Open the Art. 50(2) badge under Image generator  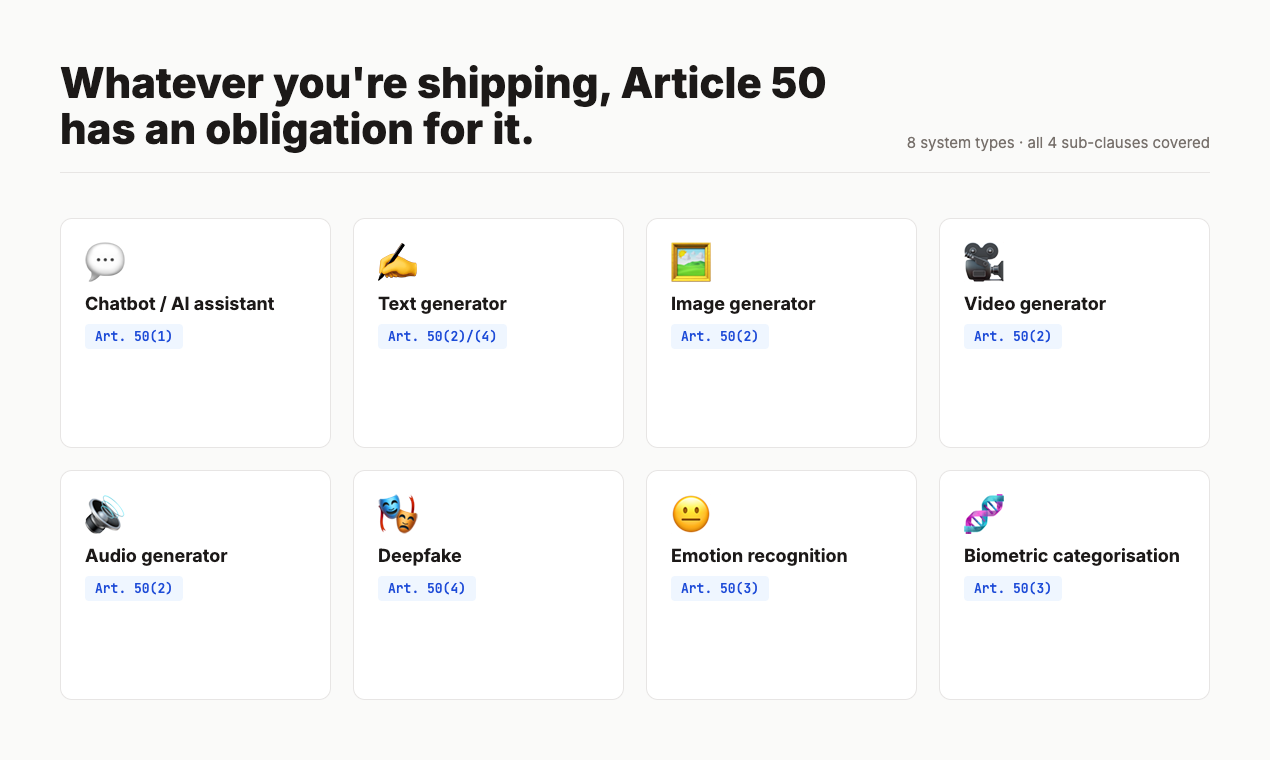[719, 336]
